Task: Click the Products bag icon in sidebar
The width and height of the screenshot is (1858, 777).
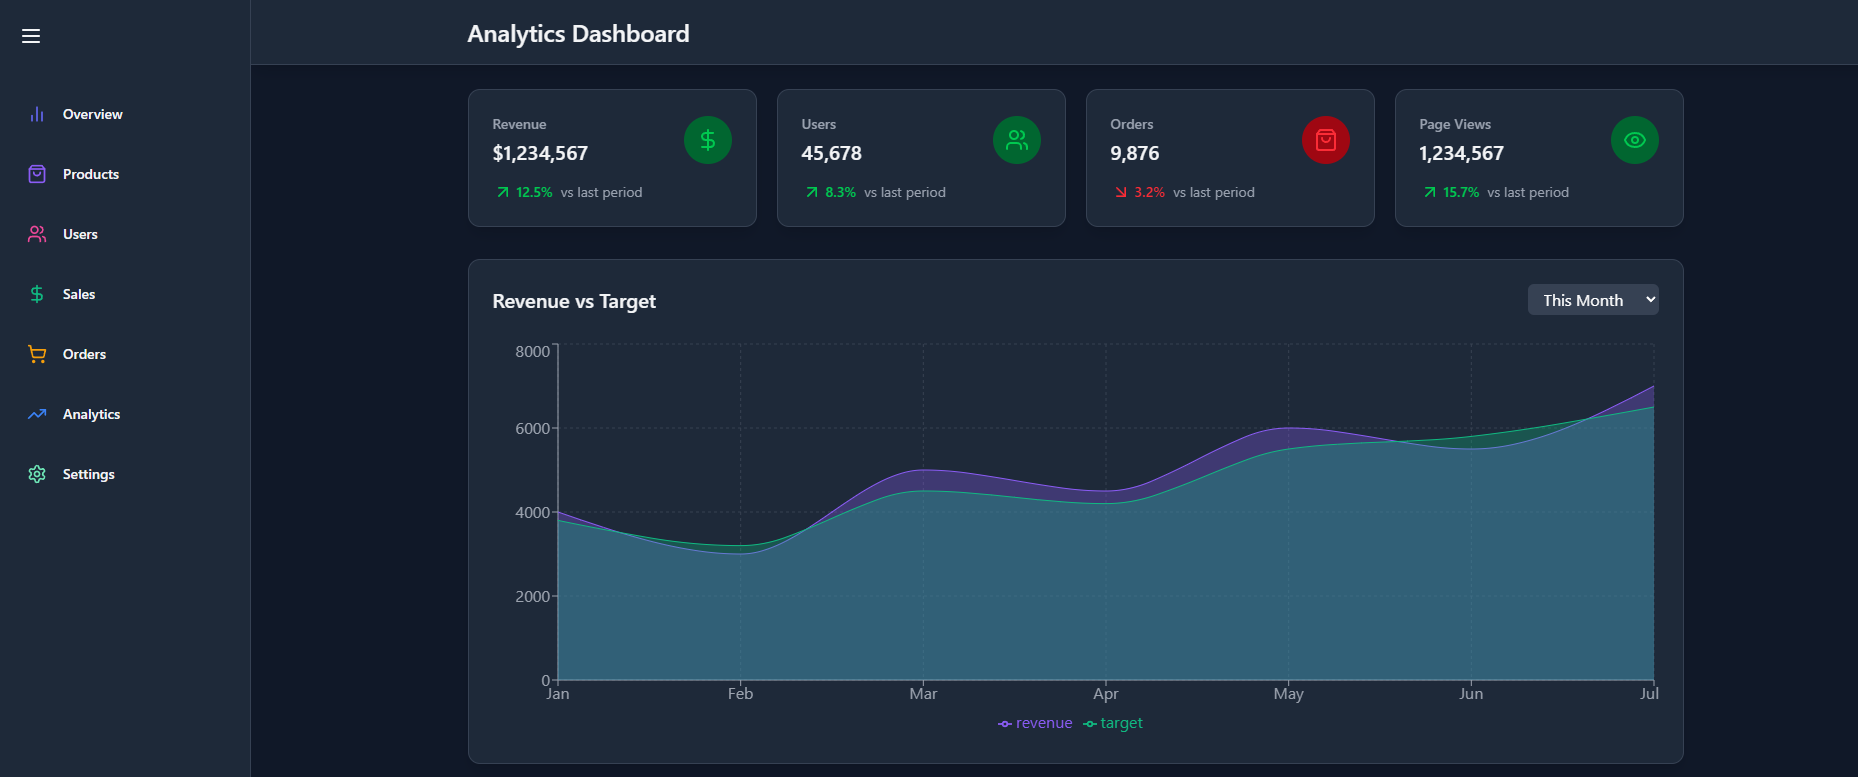Action: [37, 174]
